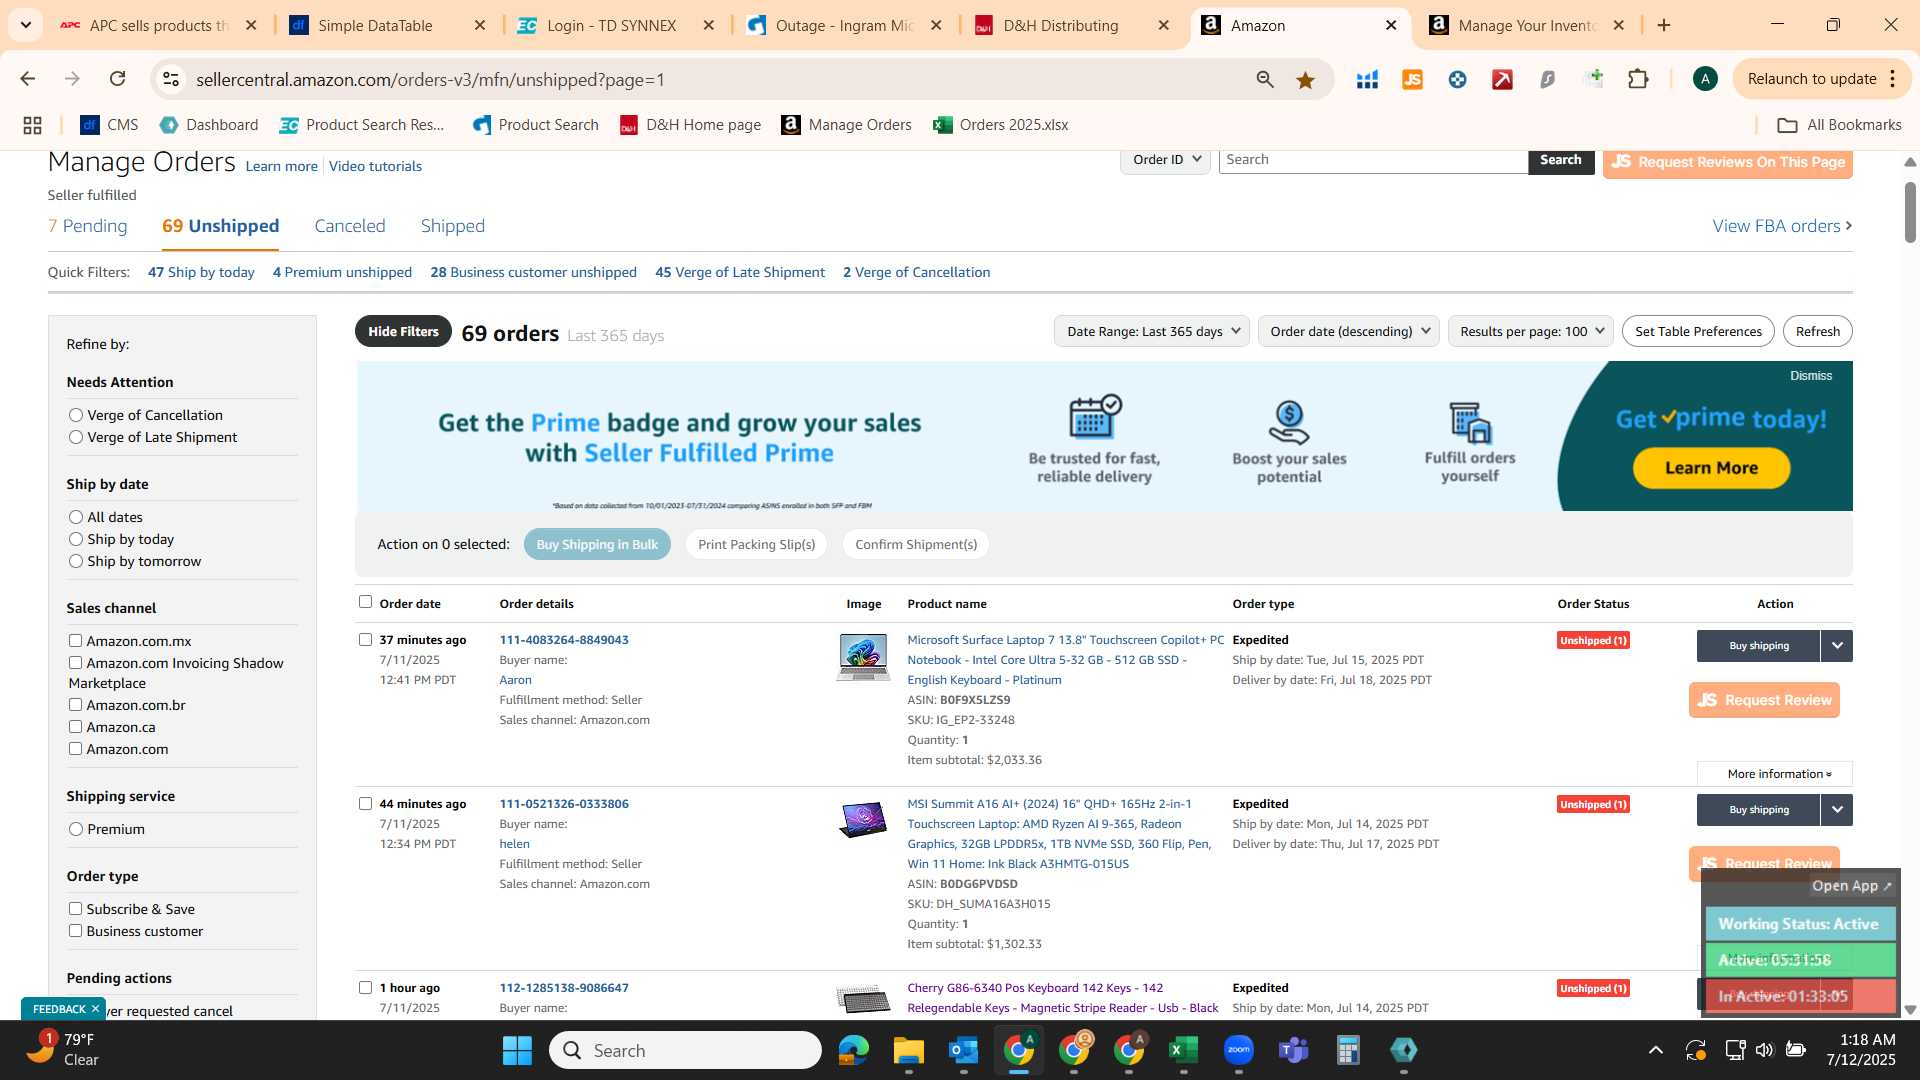
Task: Click 47 Ship by today quick filter
Action: point(201,272)
